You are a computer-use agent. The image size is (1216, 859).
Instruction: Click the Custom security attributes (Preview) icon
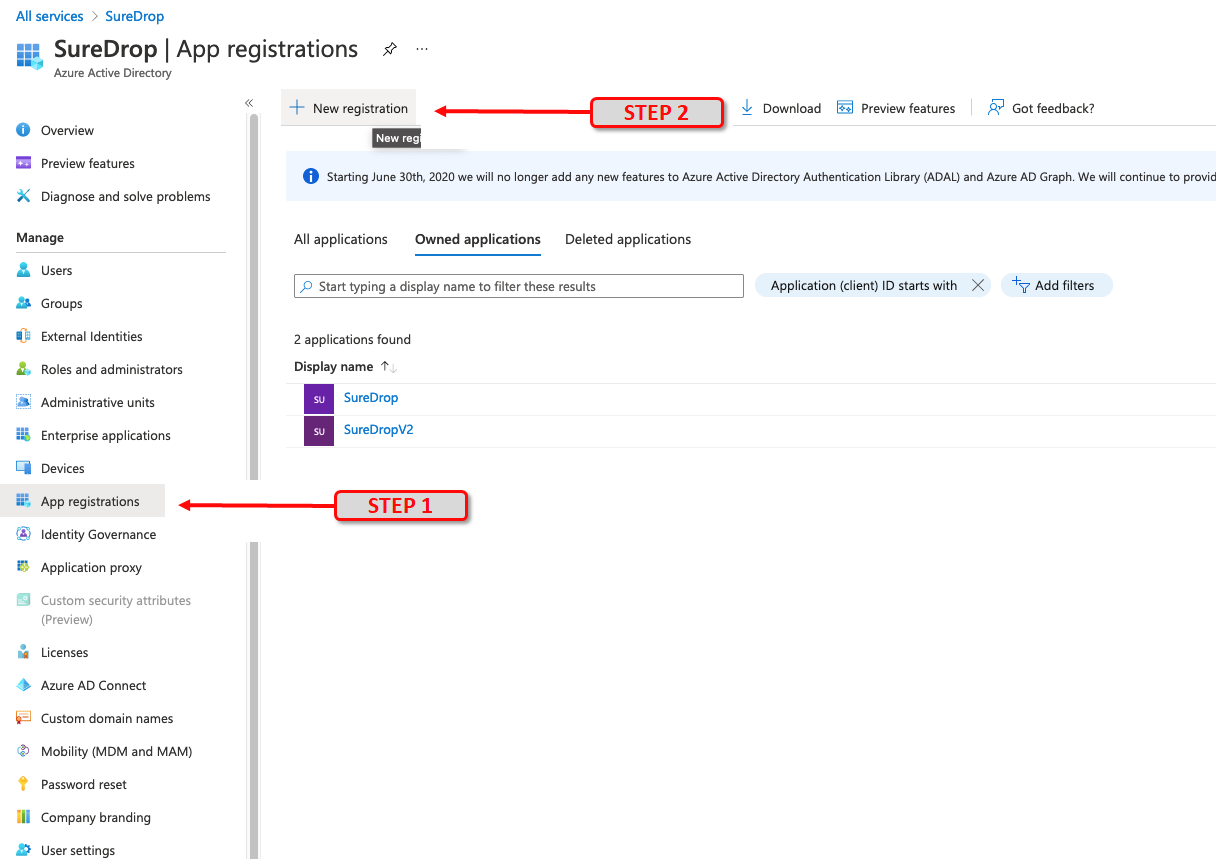click(24, 600)
